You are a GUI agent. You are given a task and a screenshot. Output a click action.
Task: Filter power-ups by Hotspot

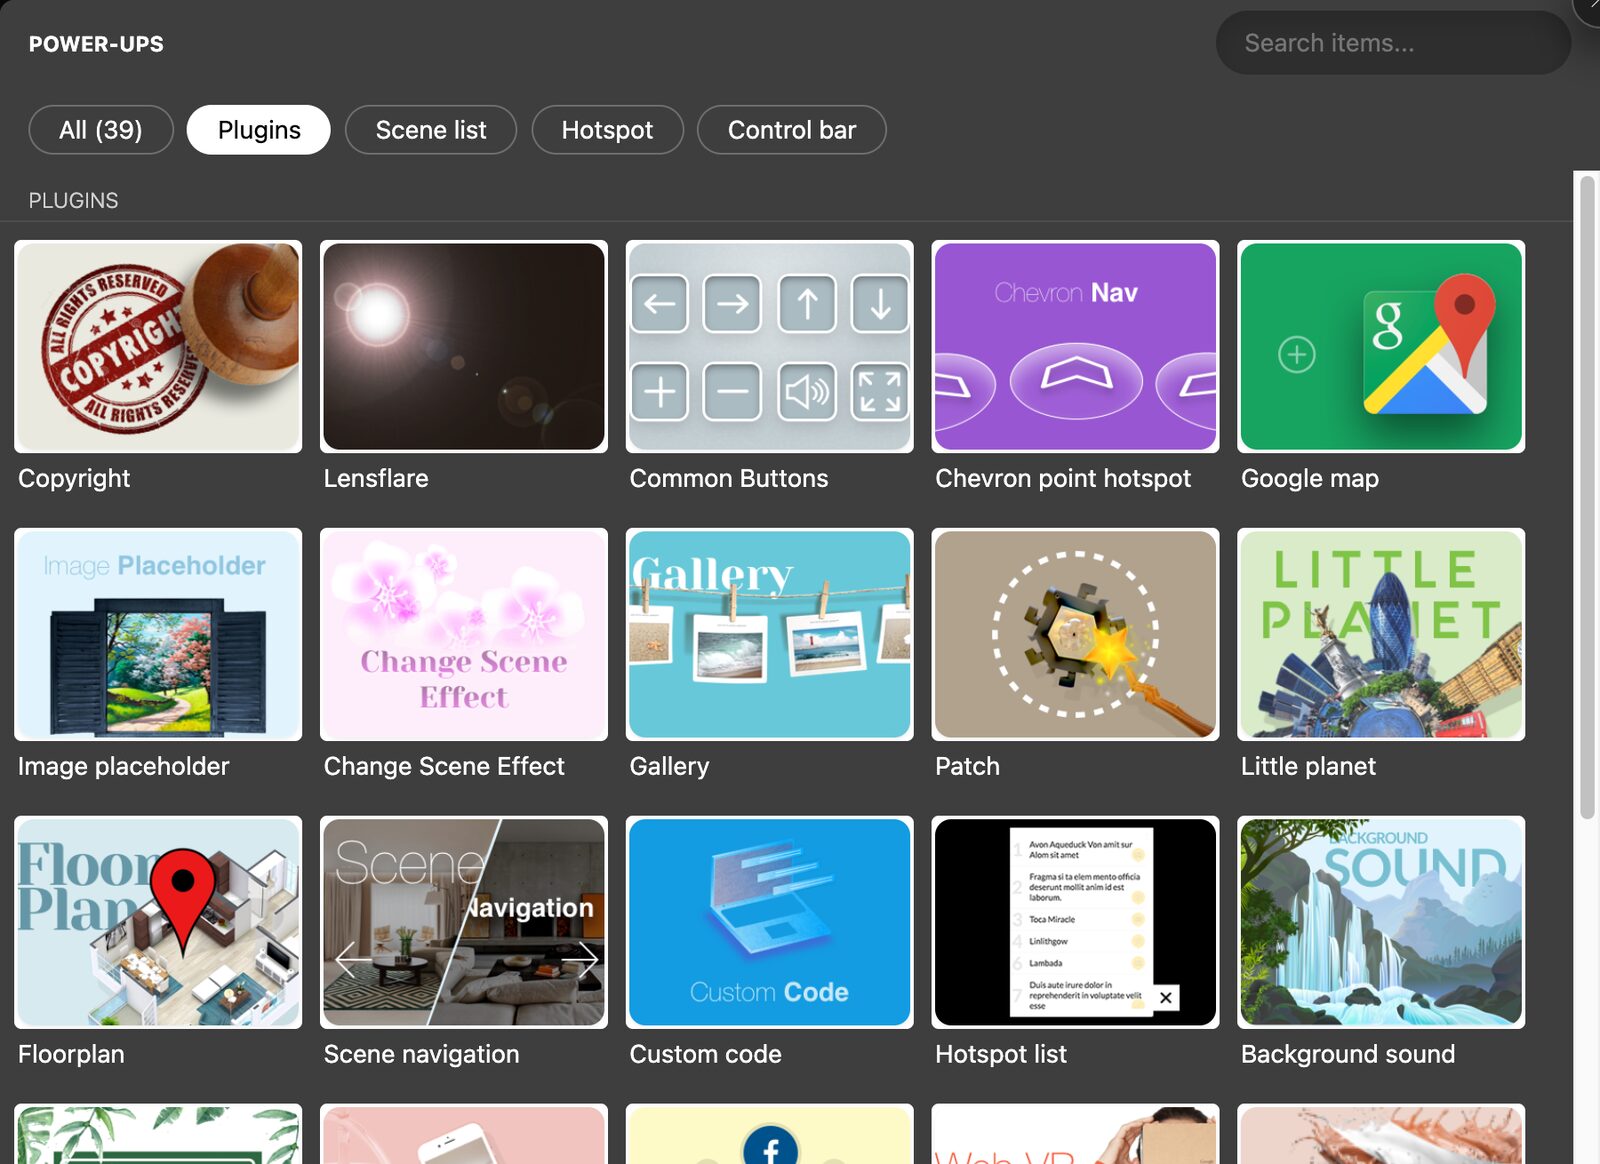[x=607, y=130]
